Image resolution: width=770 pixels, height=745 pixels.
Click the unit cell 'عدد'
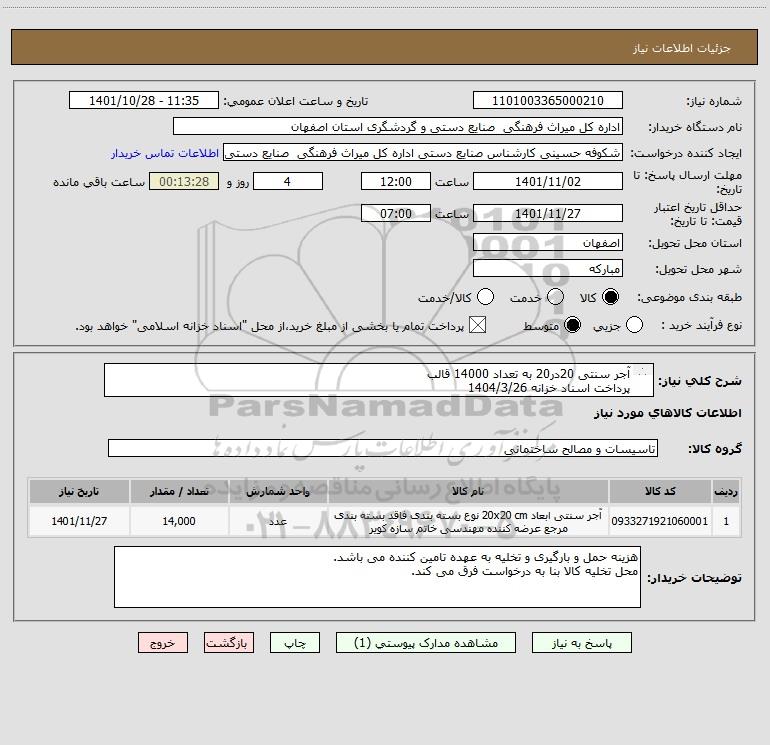tap(278, 521)
